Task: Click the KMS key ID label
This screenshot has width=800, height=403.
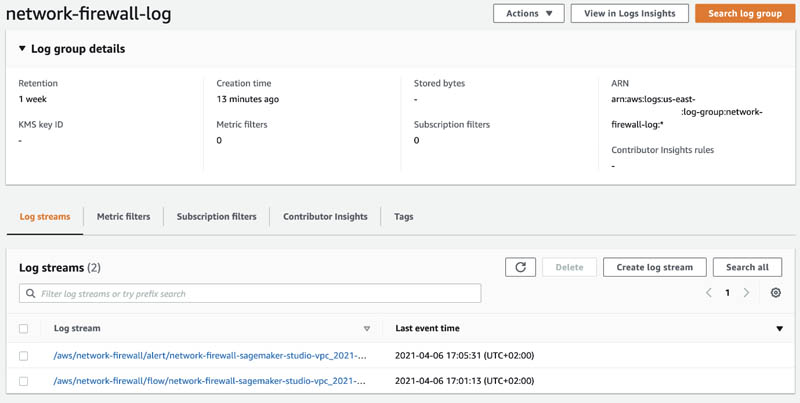Action: pos(41,124)
